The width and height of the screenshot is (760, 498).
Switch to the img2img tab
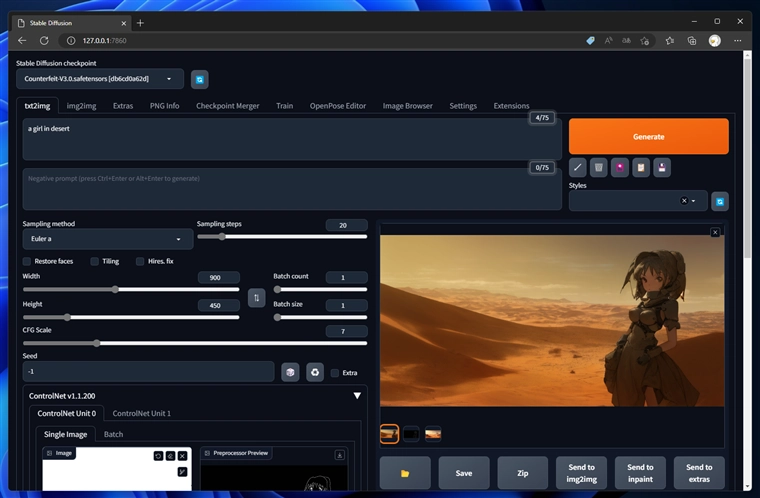click(81, 105)
